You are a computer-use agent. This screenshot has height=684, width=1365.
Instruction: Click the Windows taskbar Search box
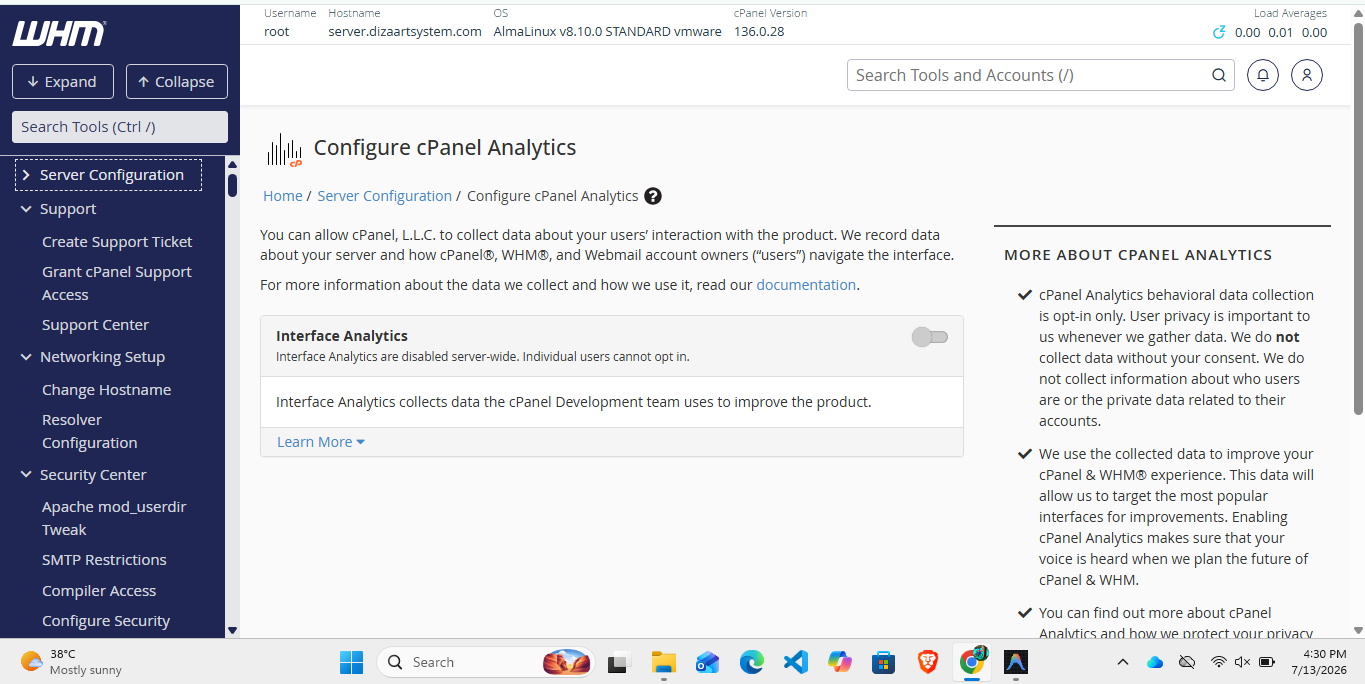pos(486,662)
